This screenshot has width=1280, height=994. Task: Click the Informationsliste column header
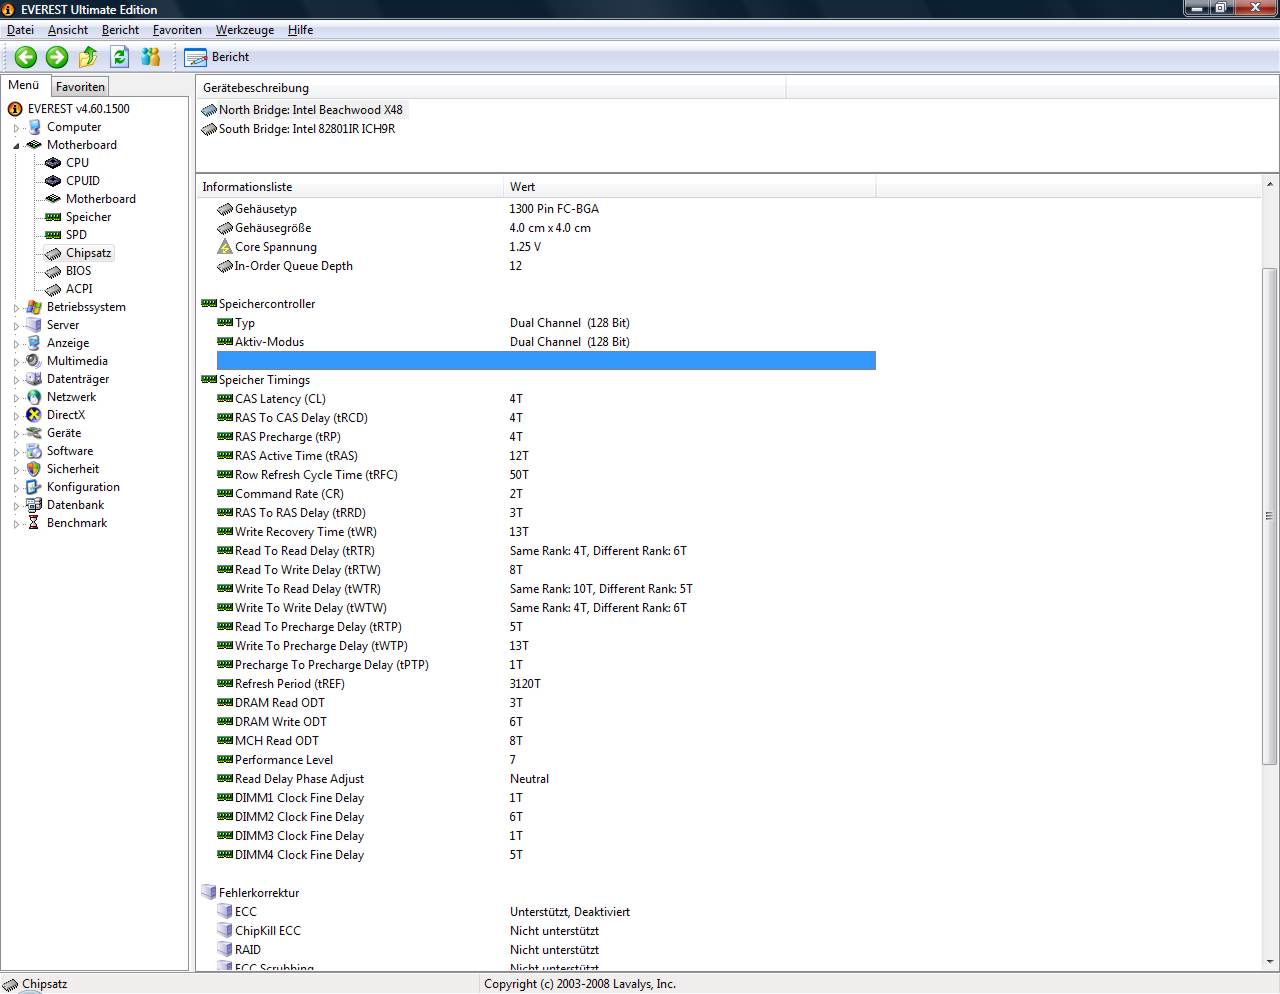[x=350, y=187]
